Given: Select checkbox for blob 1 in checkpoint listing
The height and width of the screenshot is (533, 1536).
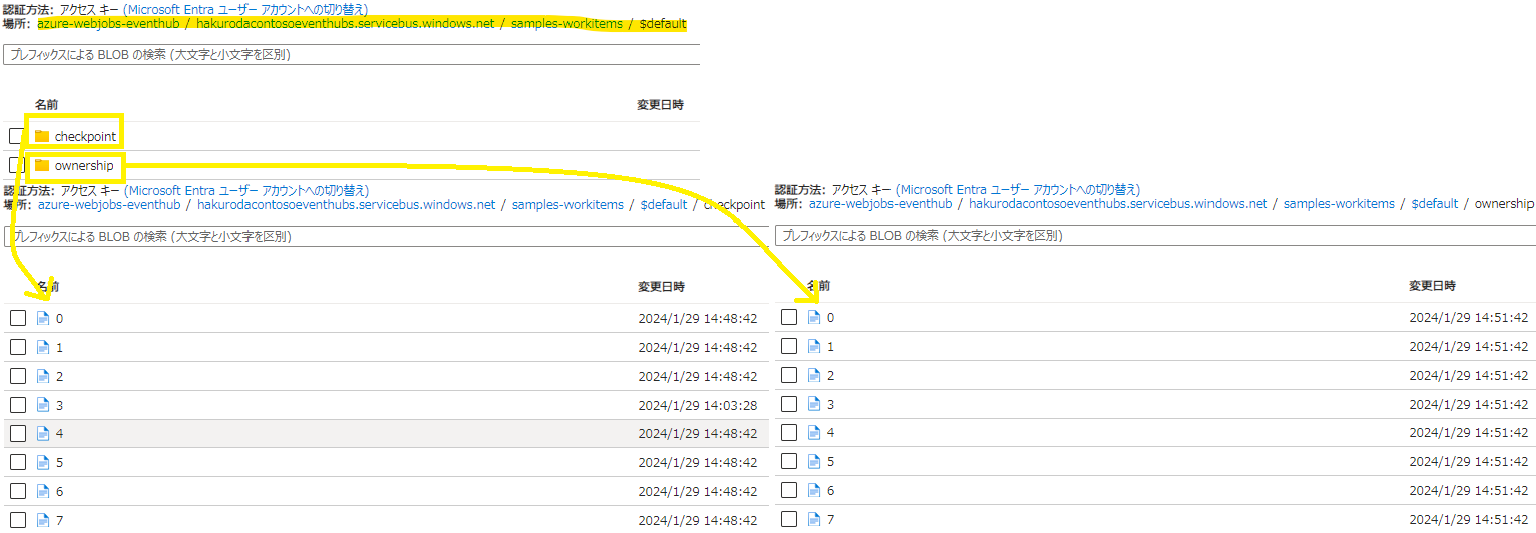Looking at the screenshot, I should (18, 347).
